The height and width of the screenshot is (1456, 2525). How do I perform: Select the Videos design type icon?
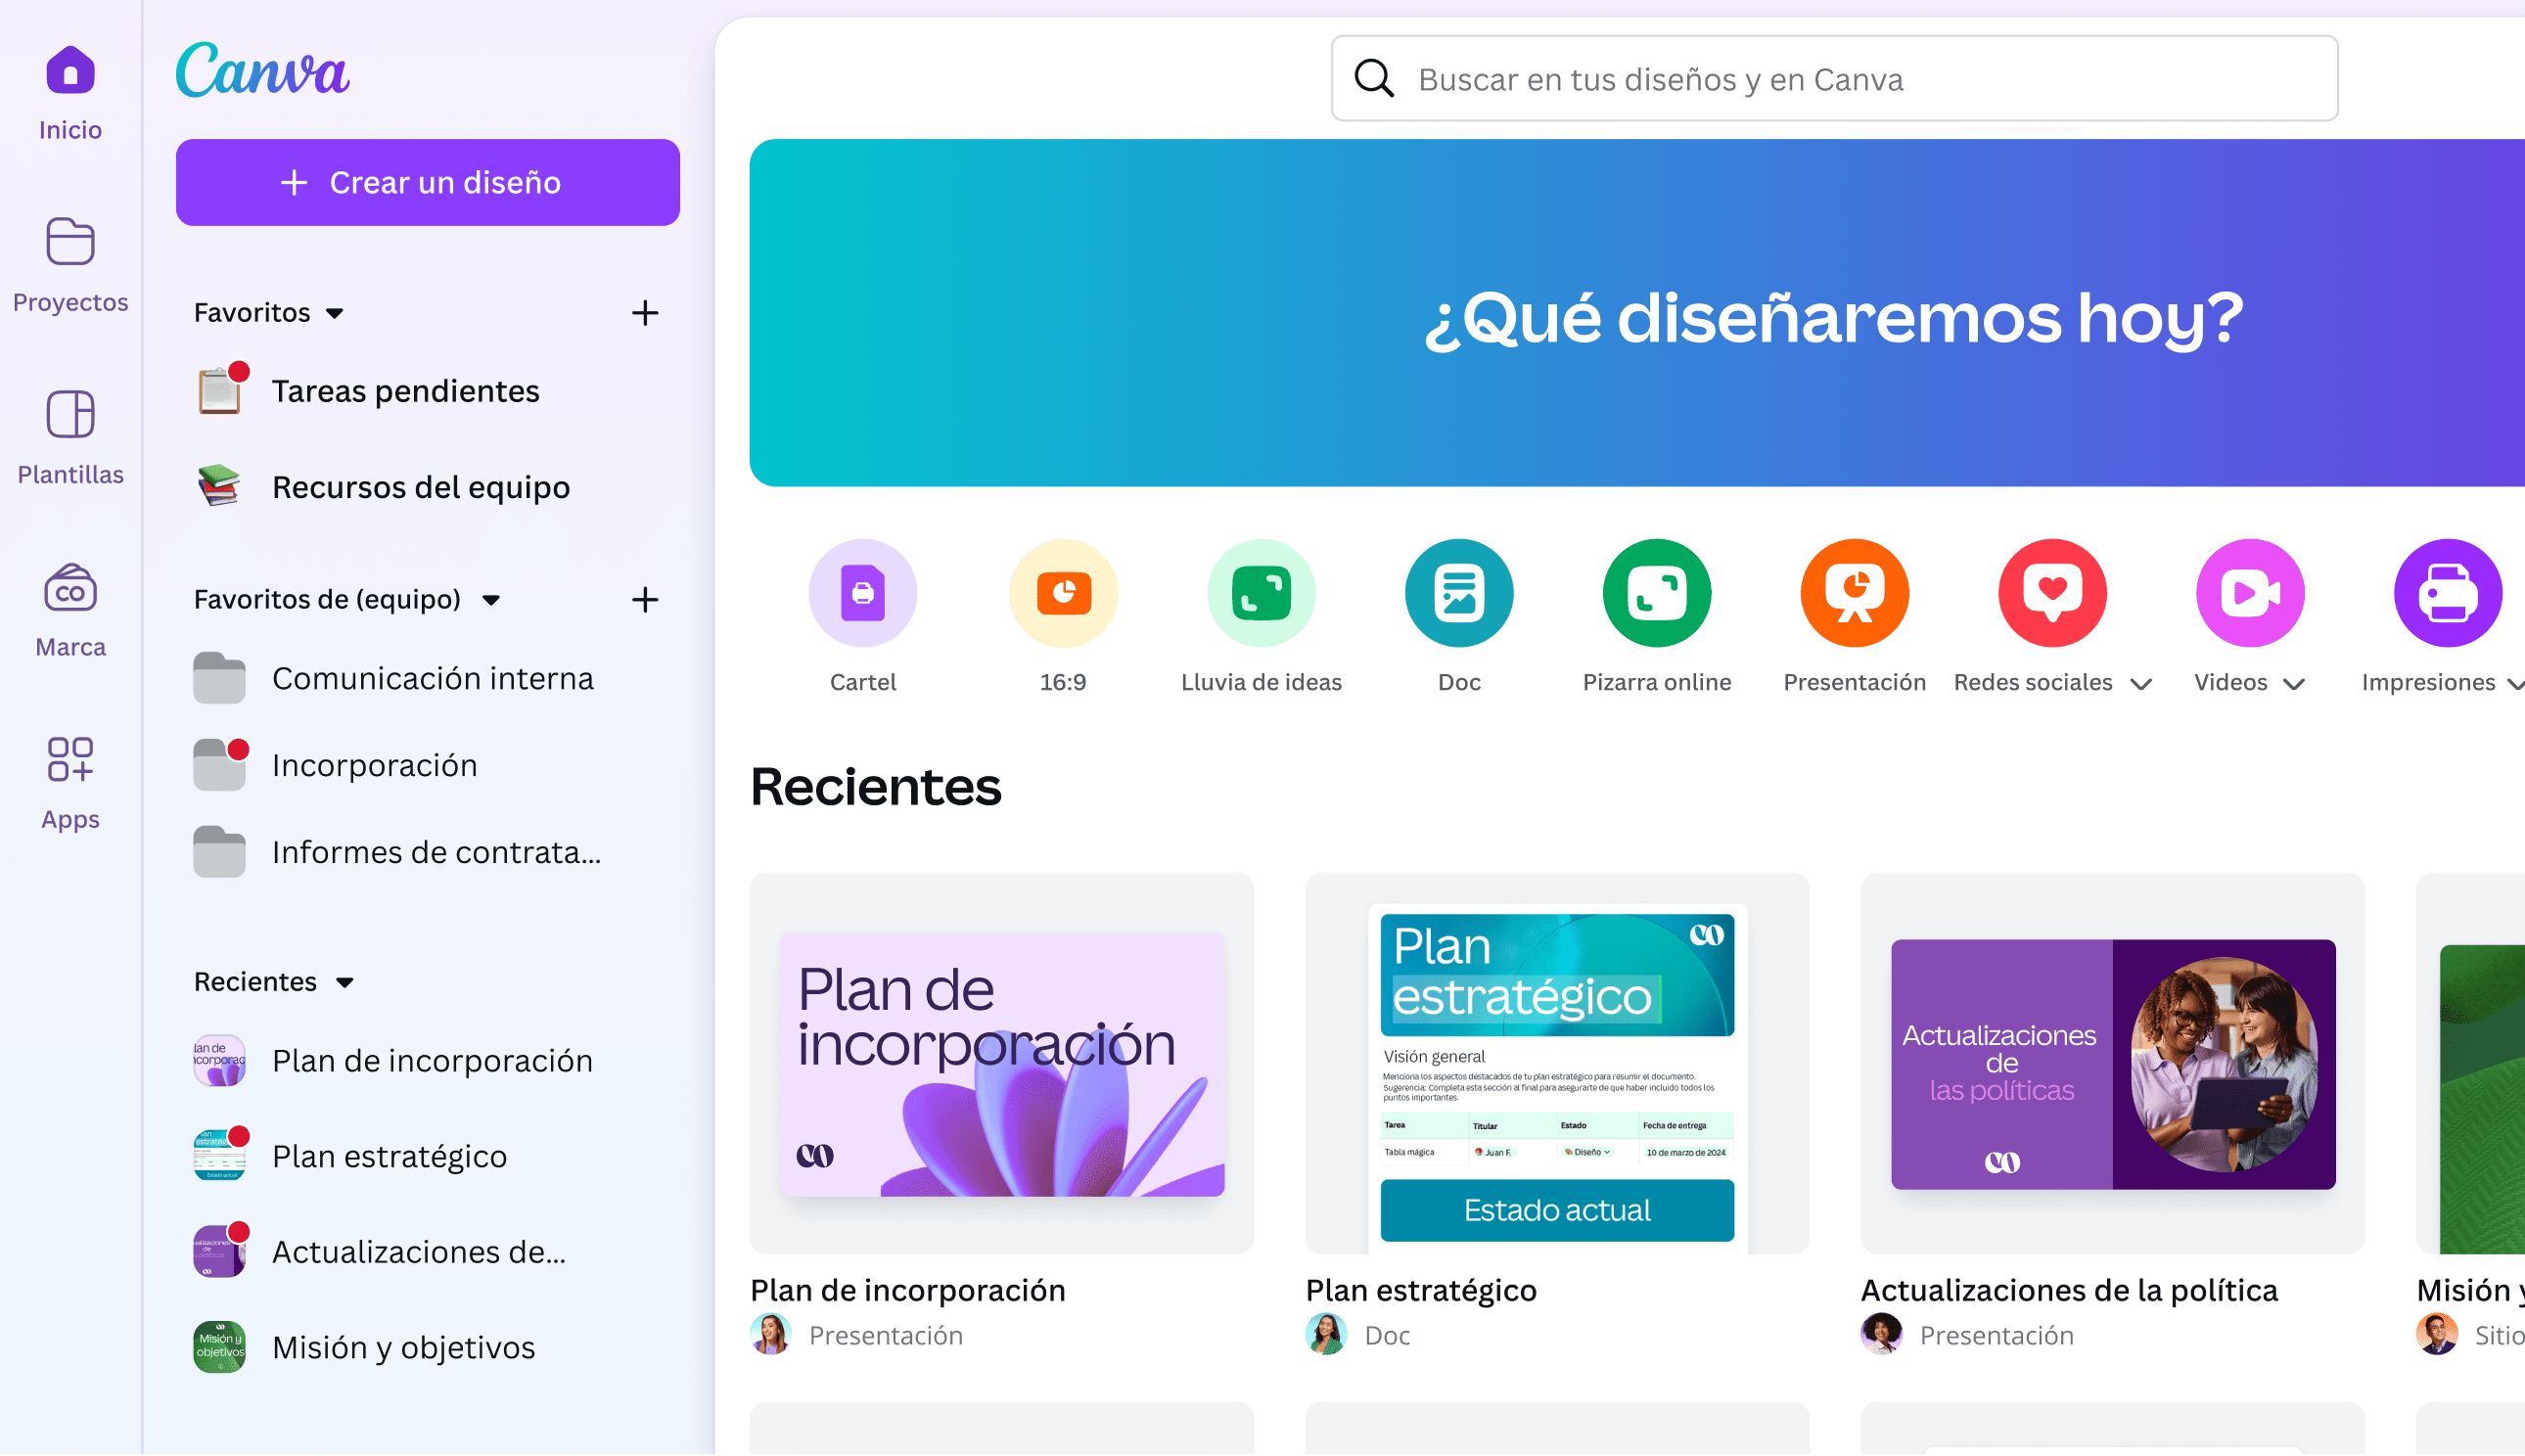tap(2251, 593)
